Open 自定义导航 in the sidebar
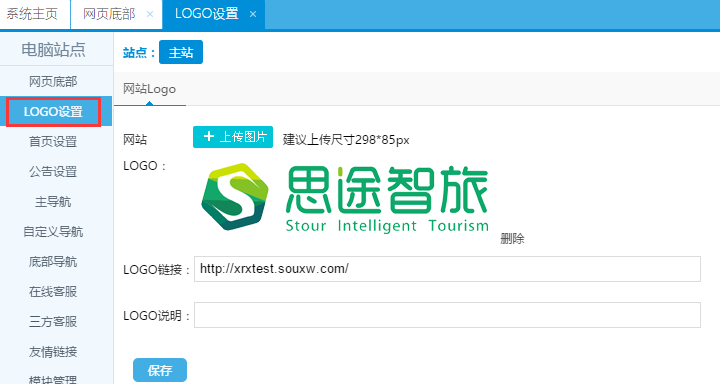 [53, 232]
